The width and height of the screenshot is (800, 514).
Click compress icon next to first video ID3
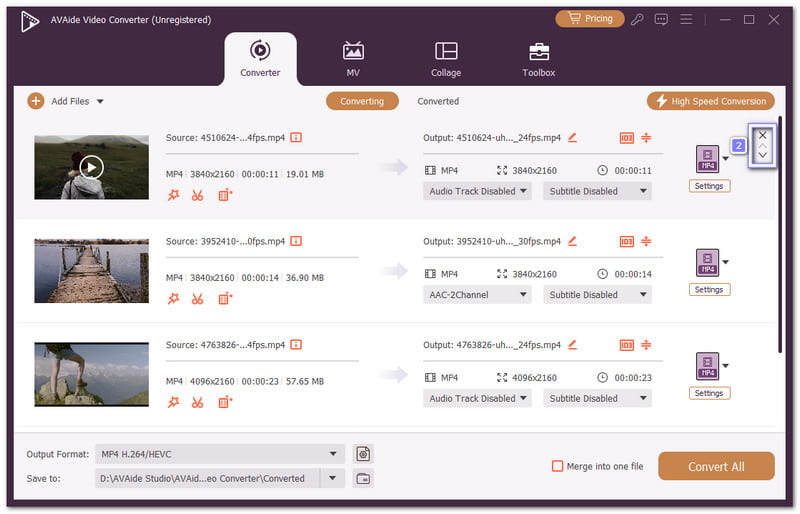tap(647, 138)
